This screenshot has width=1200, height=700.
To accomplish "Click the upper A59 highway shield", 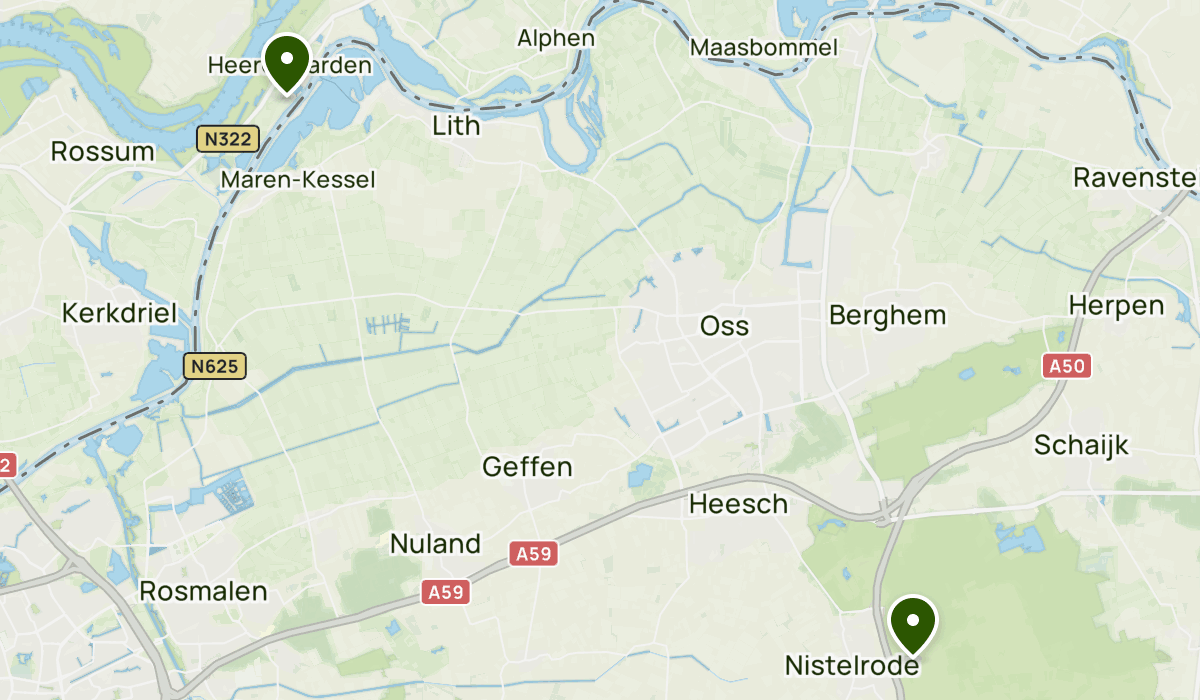I will 533,554.
